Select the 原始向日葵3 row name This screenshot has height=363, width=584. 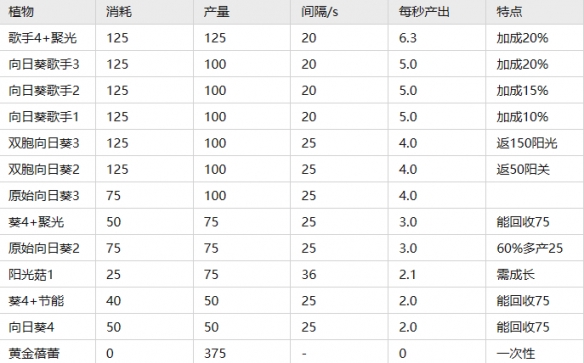[x=44, y=195]
